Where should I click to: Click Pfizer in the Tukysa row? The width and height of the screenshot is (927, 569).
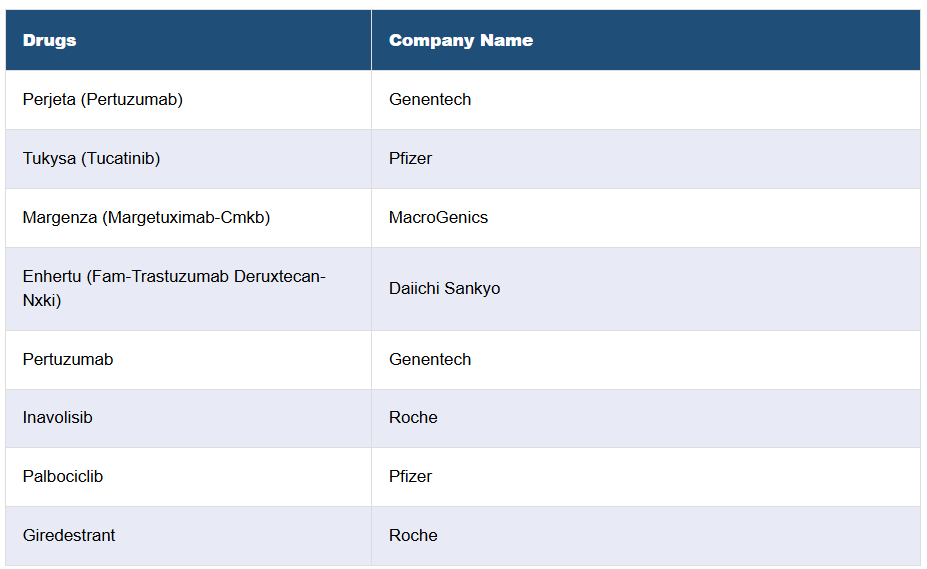(x=411, y=159)
